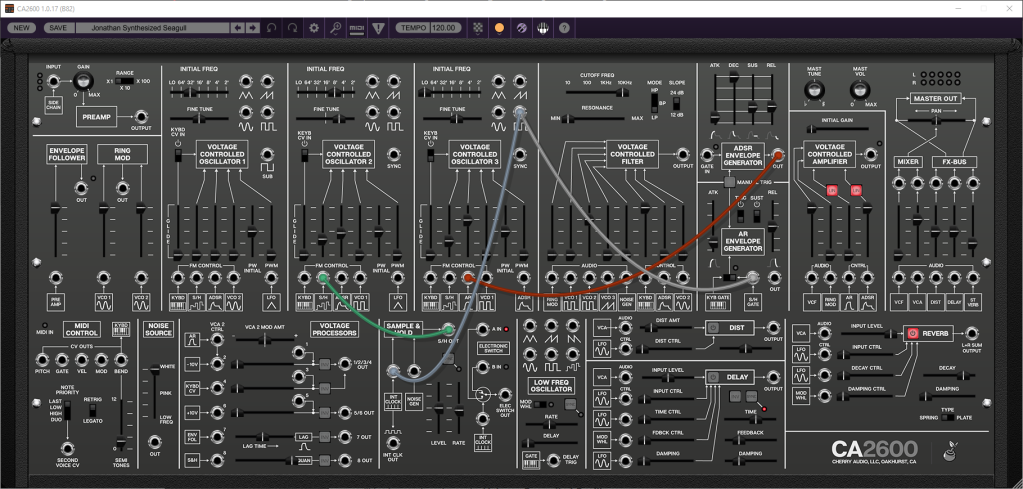This screenshot has width=1023, height=489.
Task: Click the Voltage Controlled Filter output jack
Action: pos(684,155)
